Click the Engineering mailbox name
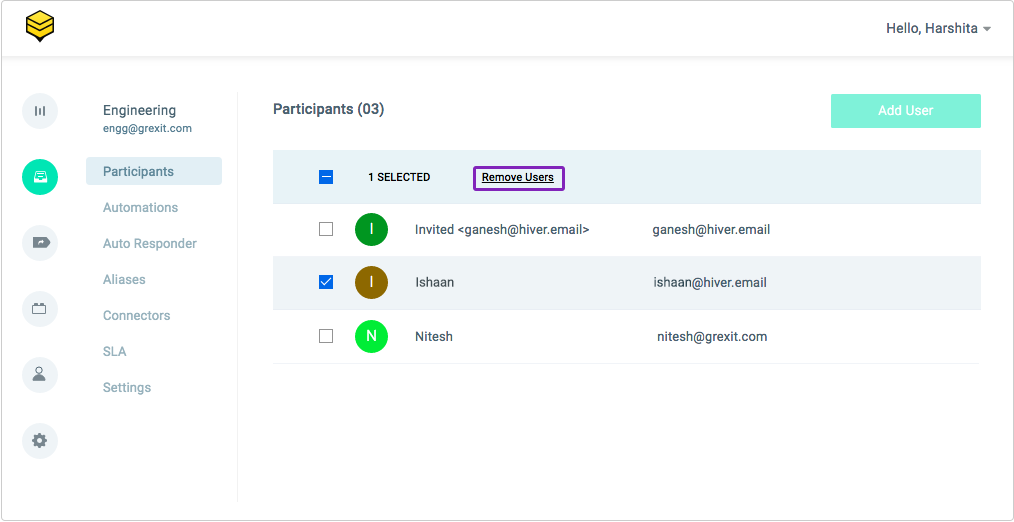This screenshot has width=1014, height=522. click(x=139, y=111)
